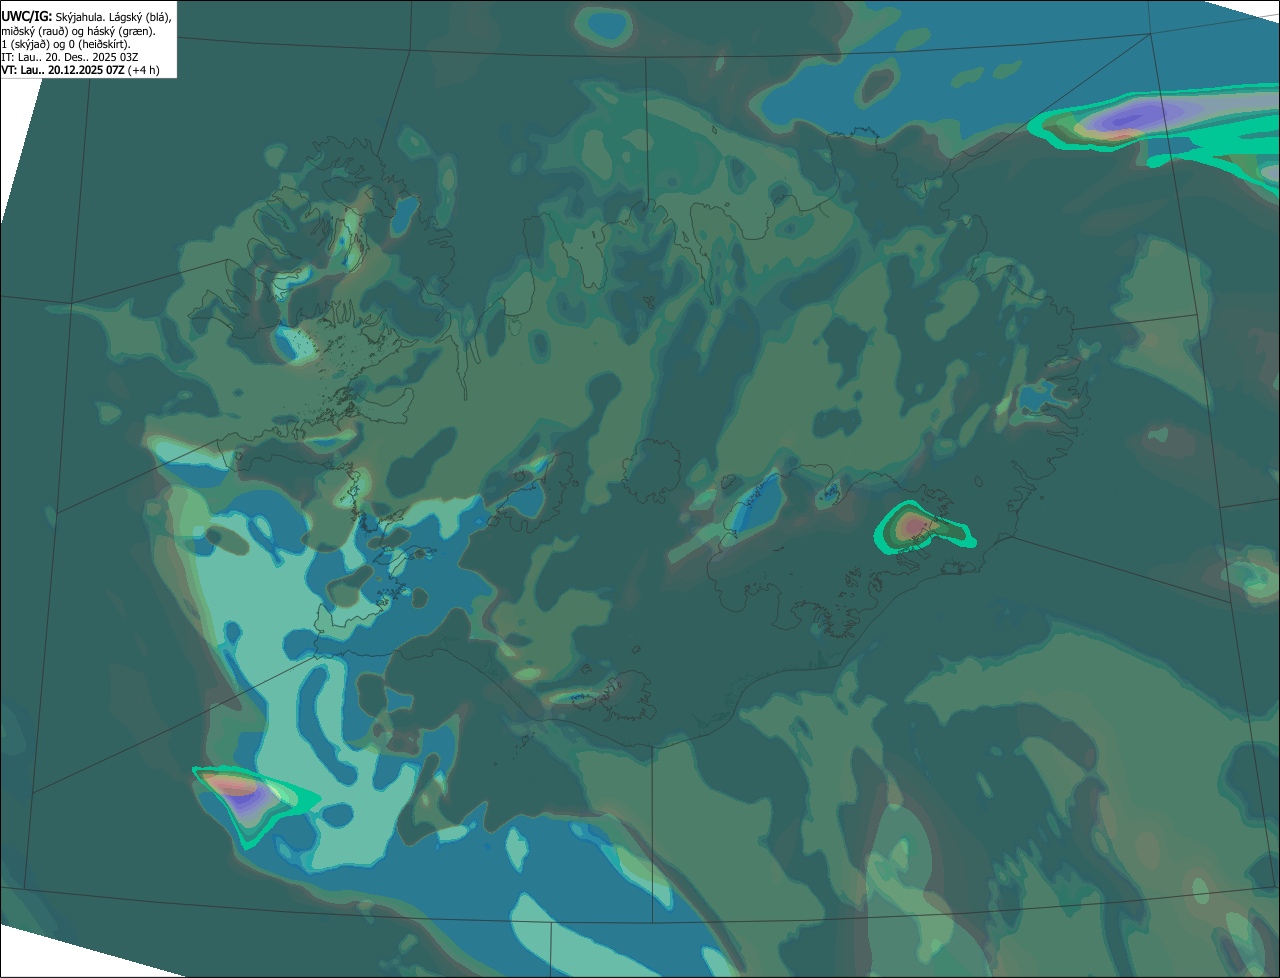This screenshot has height=978, width=1280.
Task: Click the 'UWC/IG:' bold heading
Action: [x=26, y=16]
